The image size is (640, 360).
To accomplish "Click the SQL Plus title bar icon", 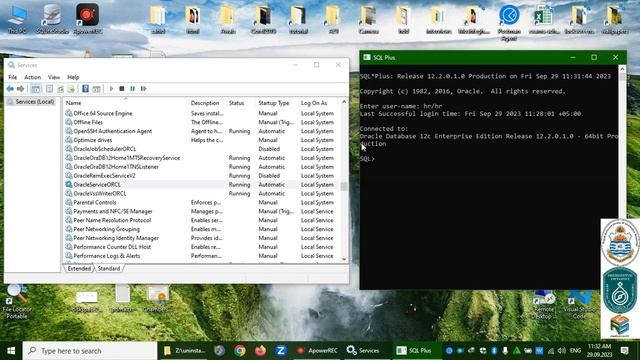I will (x=367, y=58).
